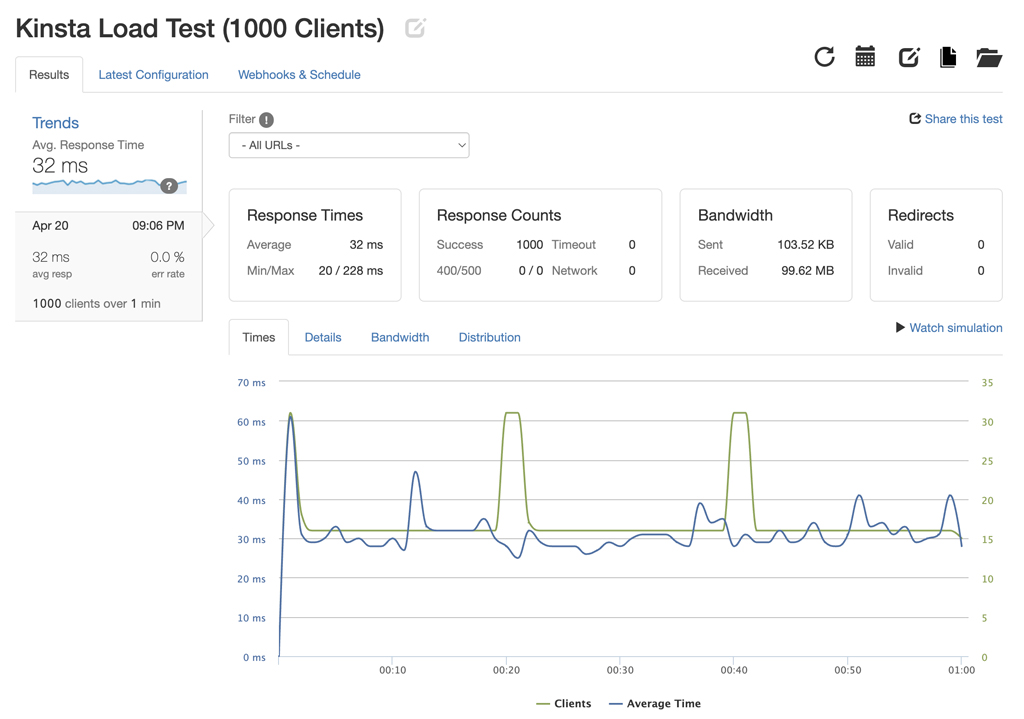Click the 0.0 % err rate value
The width and height of the screenshot is (1024, 719).
pos(167,257)
